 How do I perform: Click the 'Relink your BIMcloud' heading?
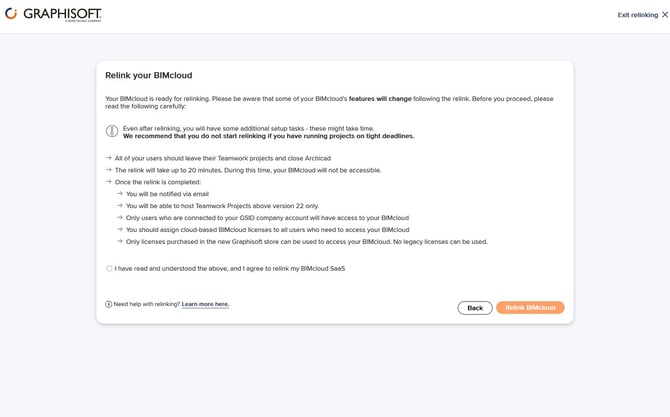click(148, 75)
